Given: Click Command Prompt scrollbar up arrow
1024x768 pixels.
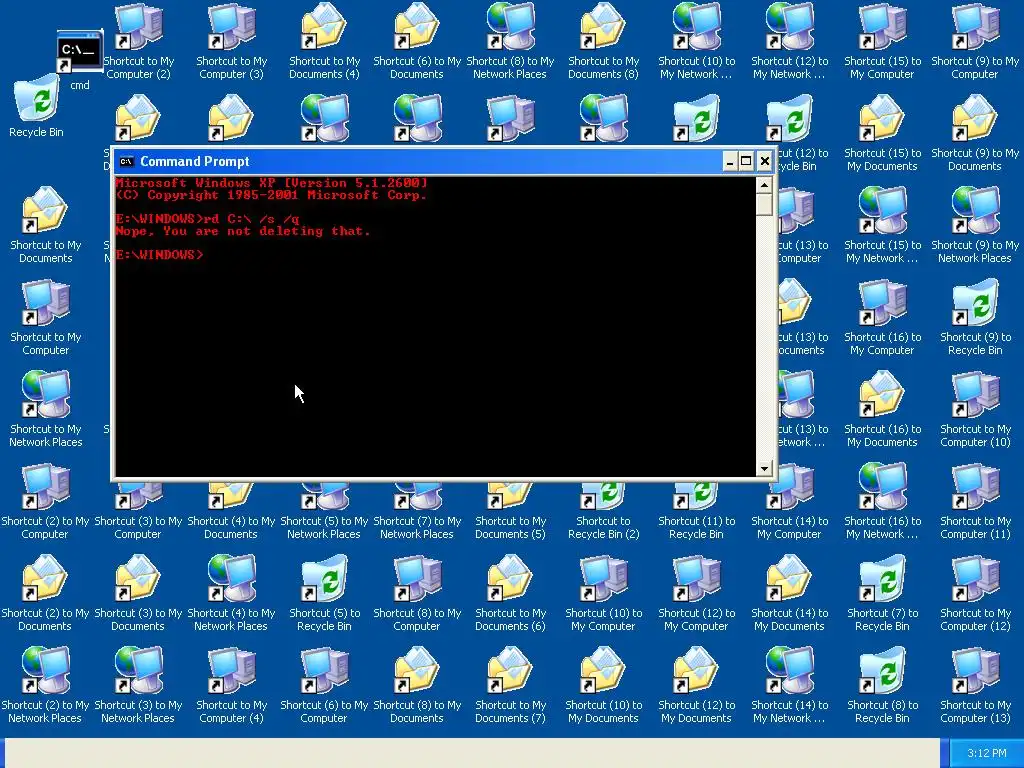Looking at the screenshot, I should coord(764,185).
